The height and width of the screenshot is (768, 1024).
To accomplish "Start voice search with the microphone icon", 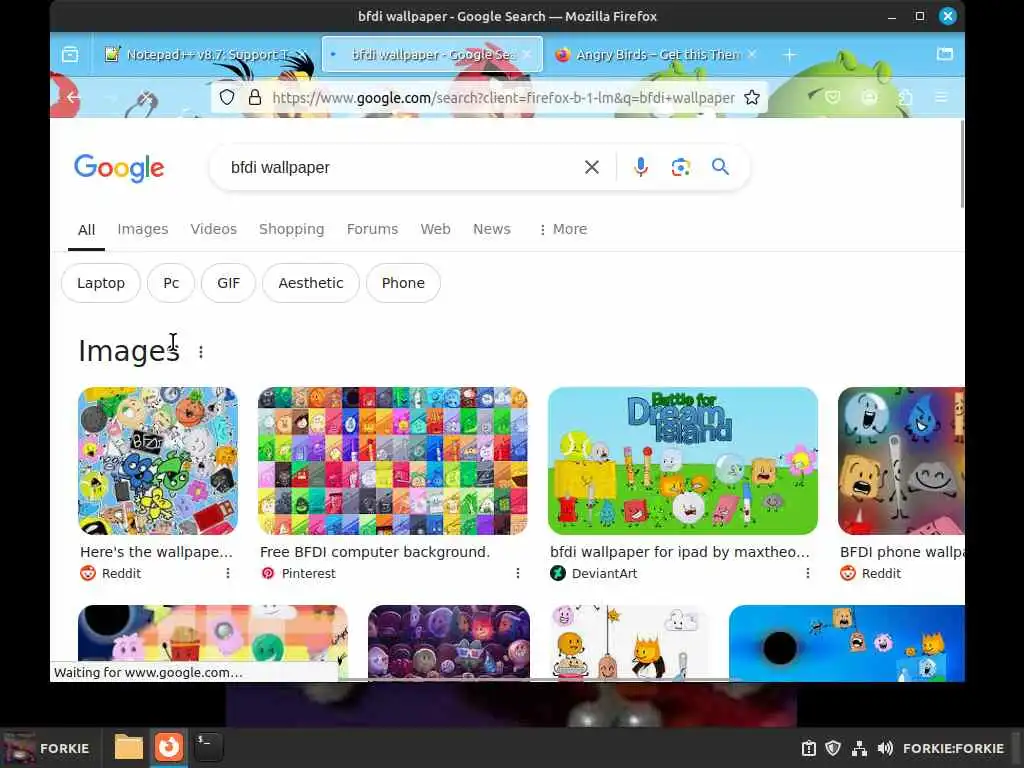I will pos(641,167).
